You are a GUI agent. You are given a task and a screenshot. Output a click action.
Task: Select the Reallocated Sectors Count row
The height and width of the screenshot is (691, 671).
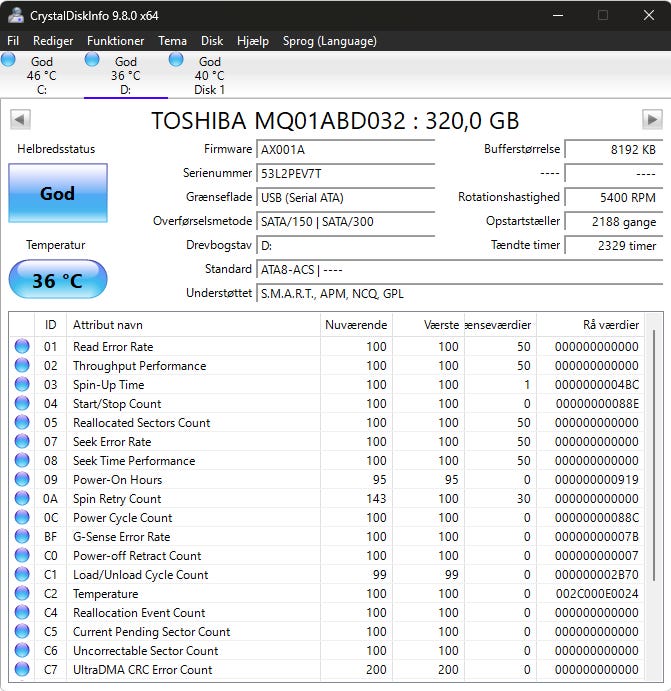point(141,423)
